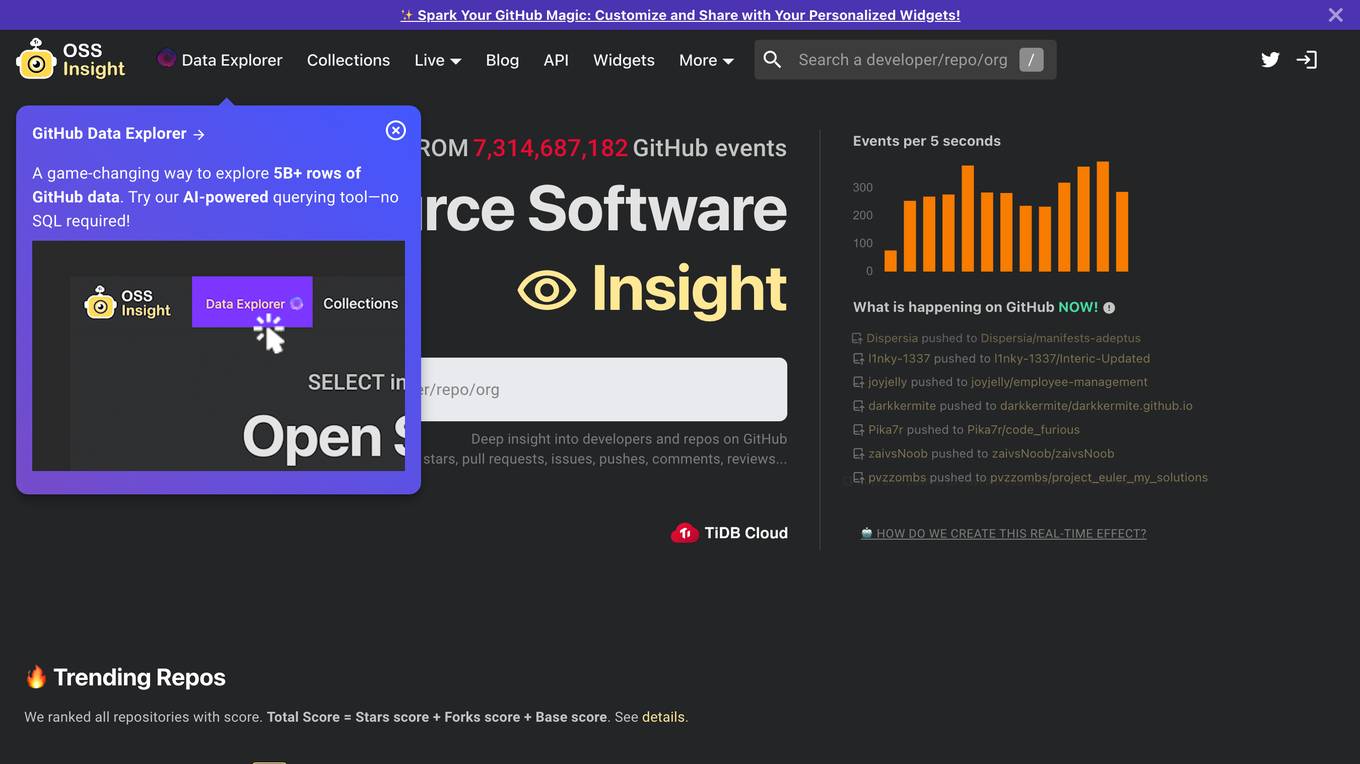Click the 7,314,687,182 events counter

coord(550,148)
